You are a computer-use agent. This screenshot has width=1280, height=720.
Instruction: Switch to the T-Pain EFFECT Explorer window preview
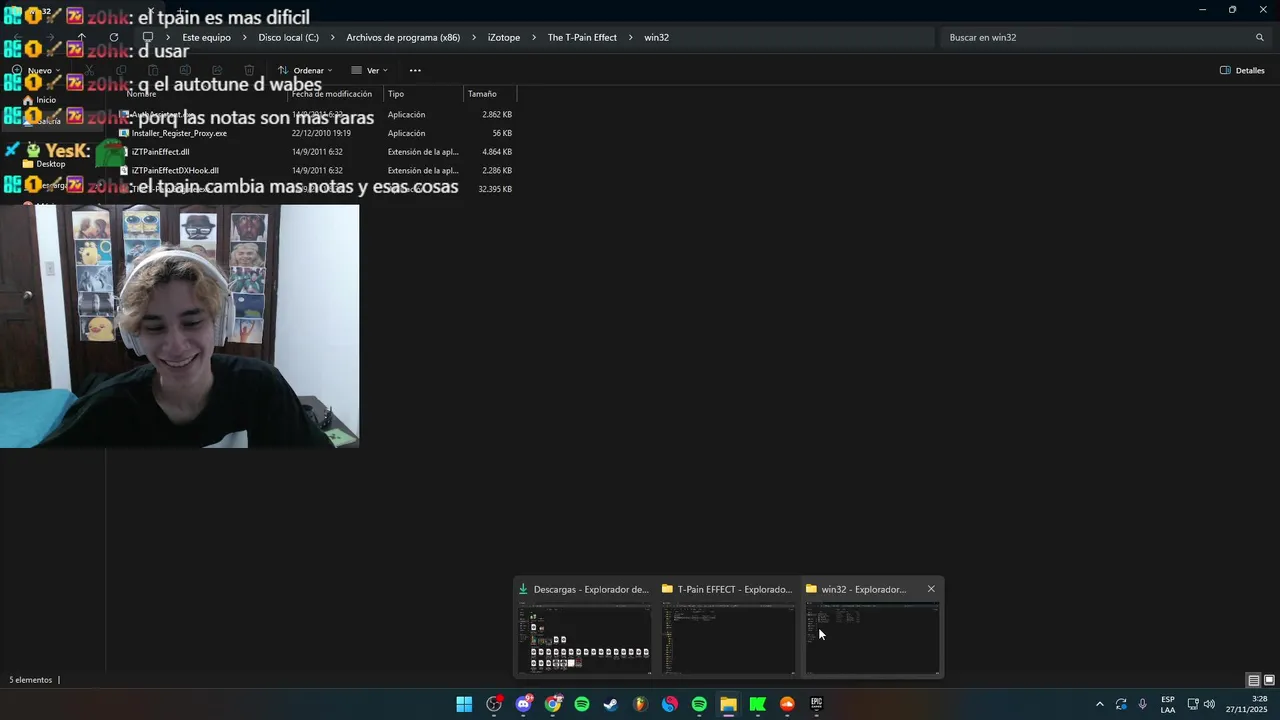click(728, 627)
